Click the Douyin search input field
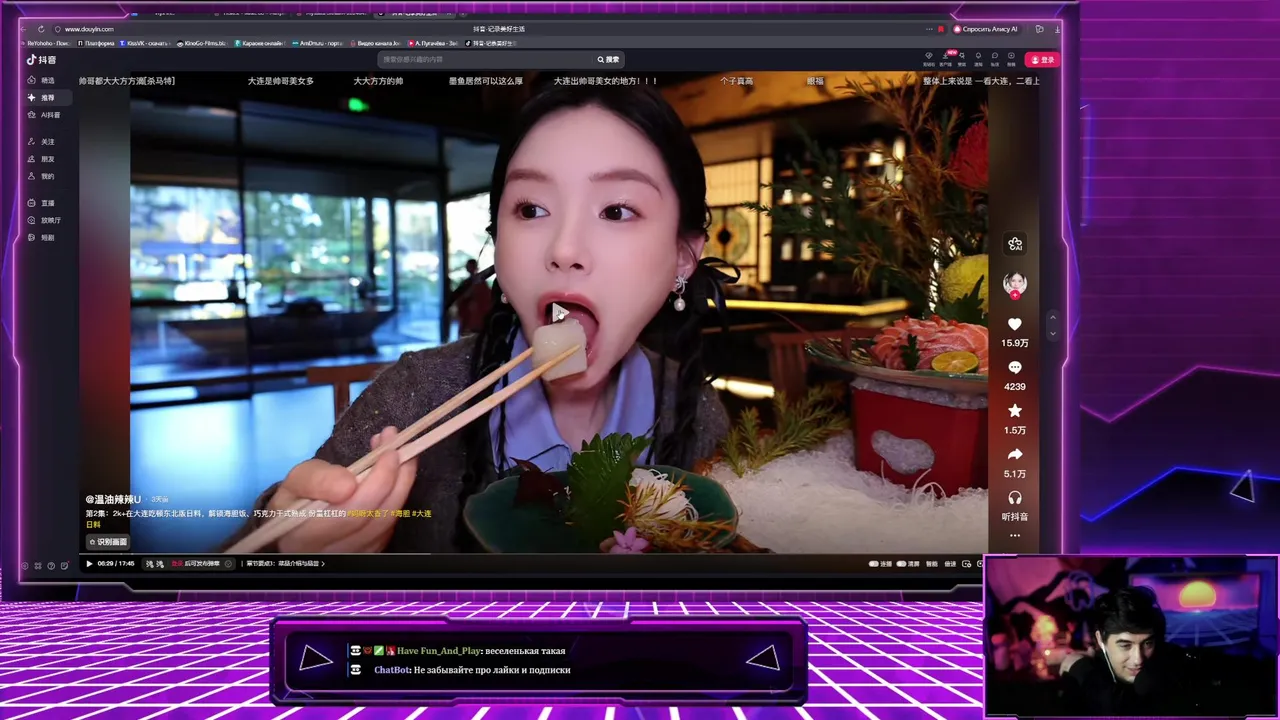The width and height of the screenshot is (1280, 720). pyautogui.click(x=485, y=60)
